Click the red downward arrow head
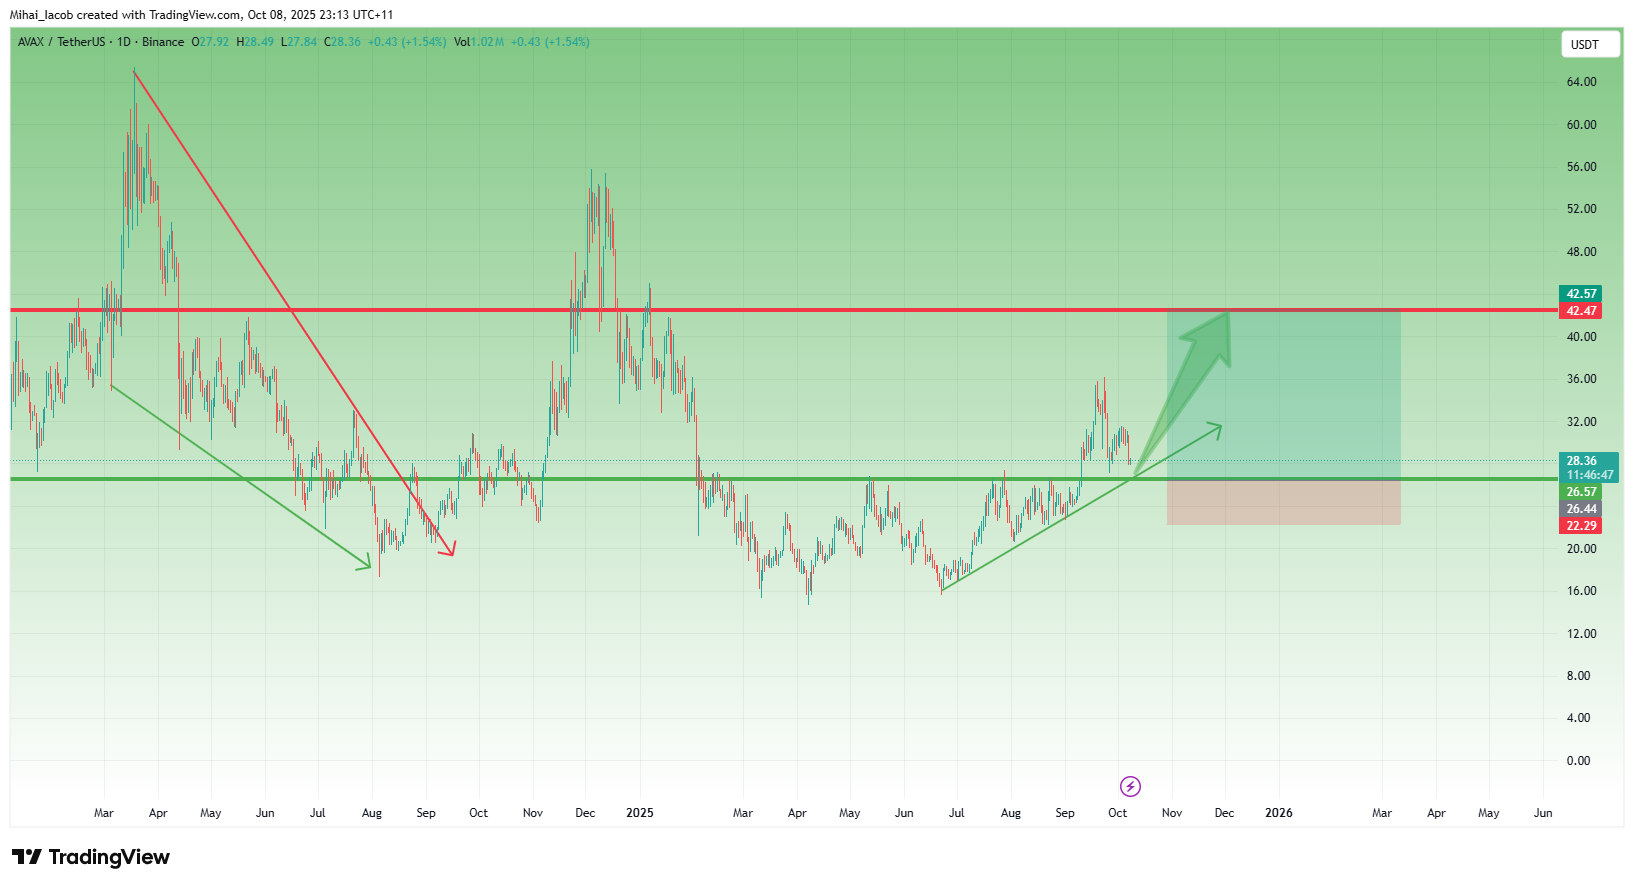Image resolution: width=1634 pixels, height=887 pixels. pos(450,549)
